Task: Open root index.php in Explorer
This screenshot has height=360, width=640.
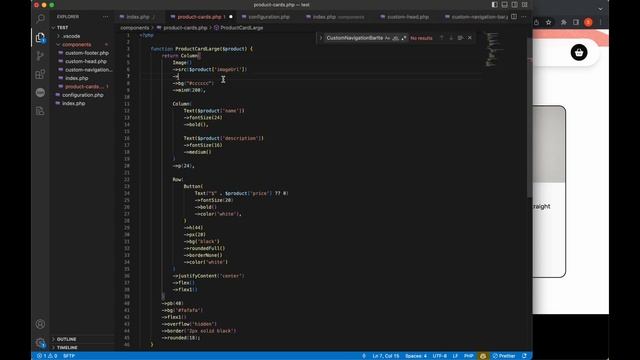Action: 73,103
